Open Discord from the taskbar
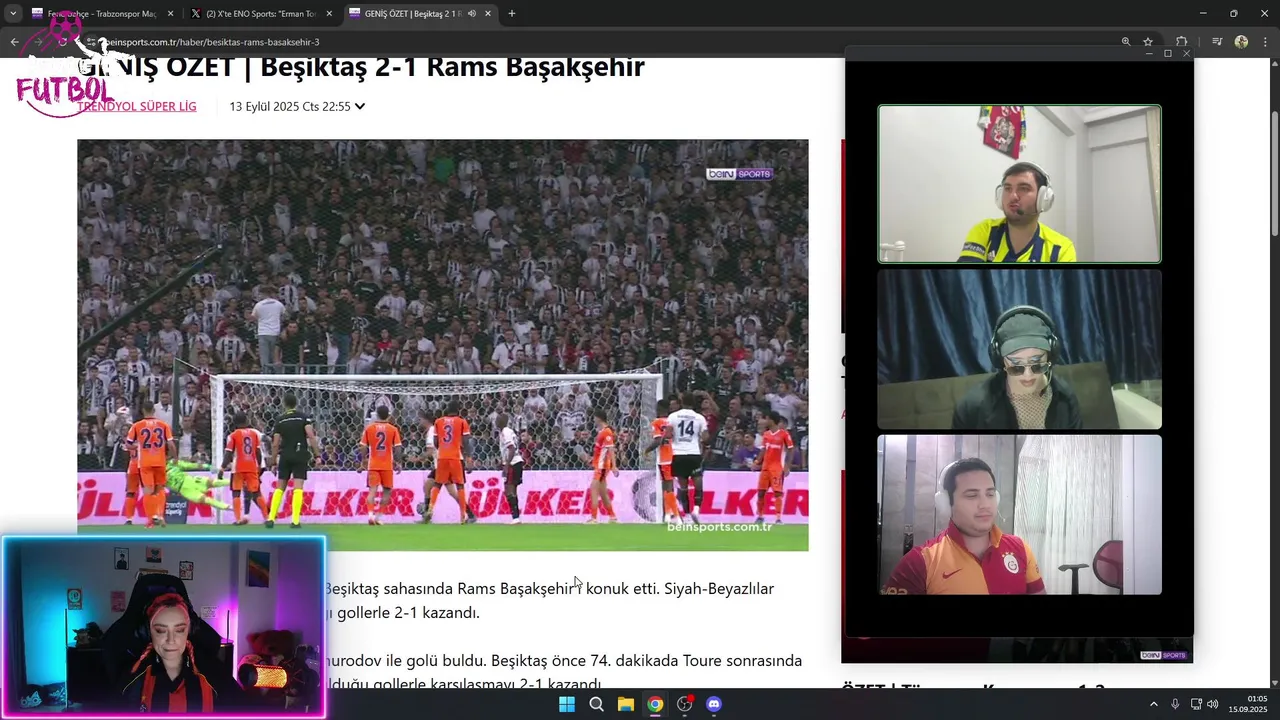Image resolution: width=1280 pixels, height=720 pixels. click(714, 704)
